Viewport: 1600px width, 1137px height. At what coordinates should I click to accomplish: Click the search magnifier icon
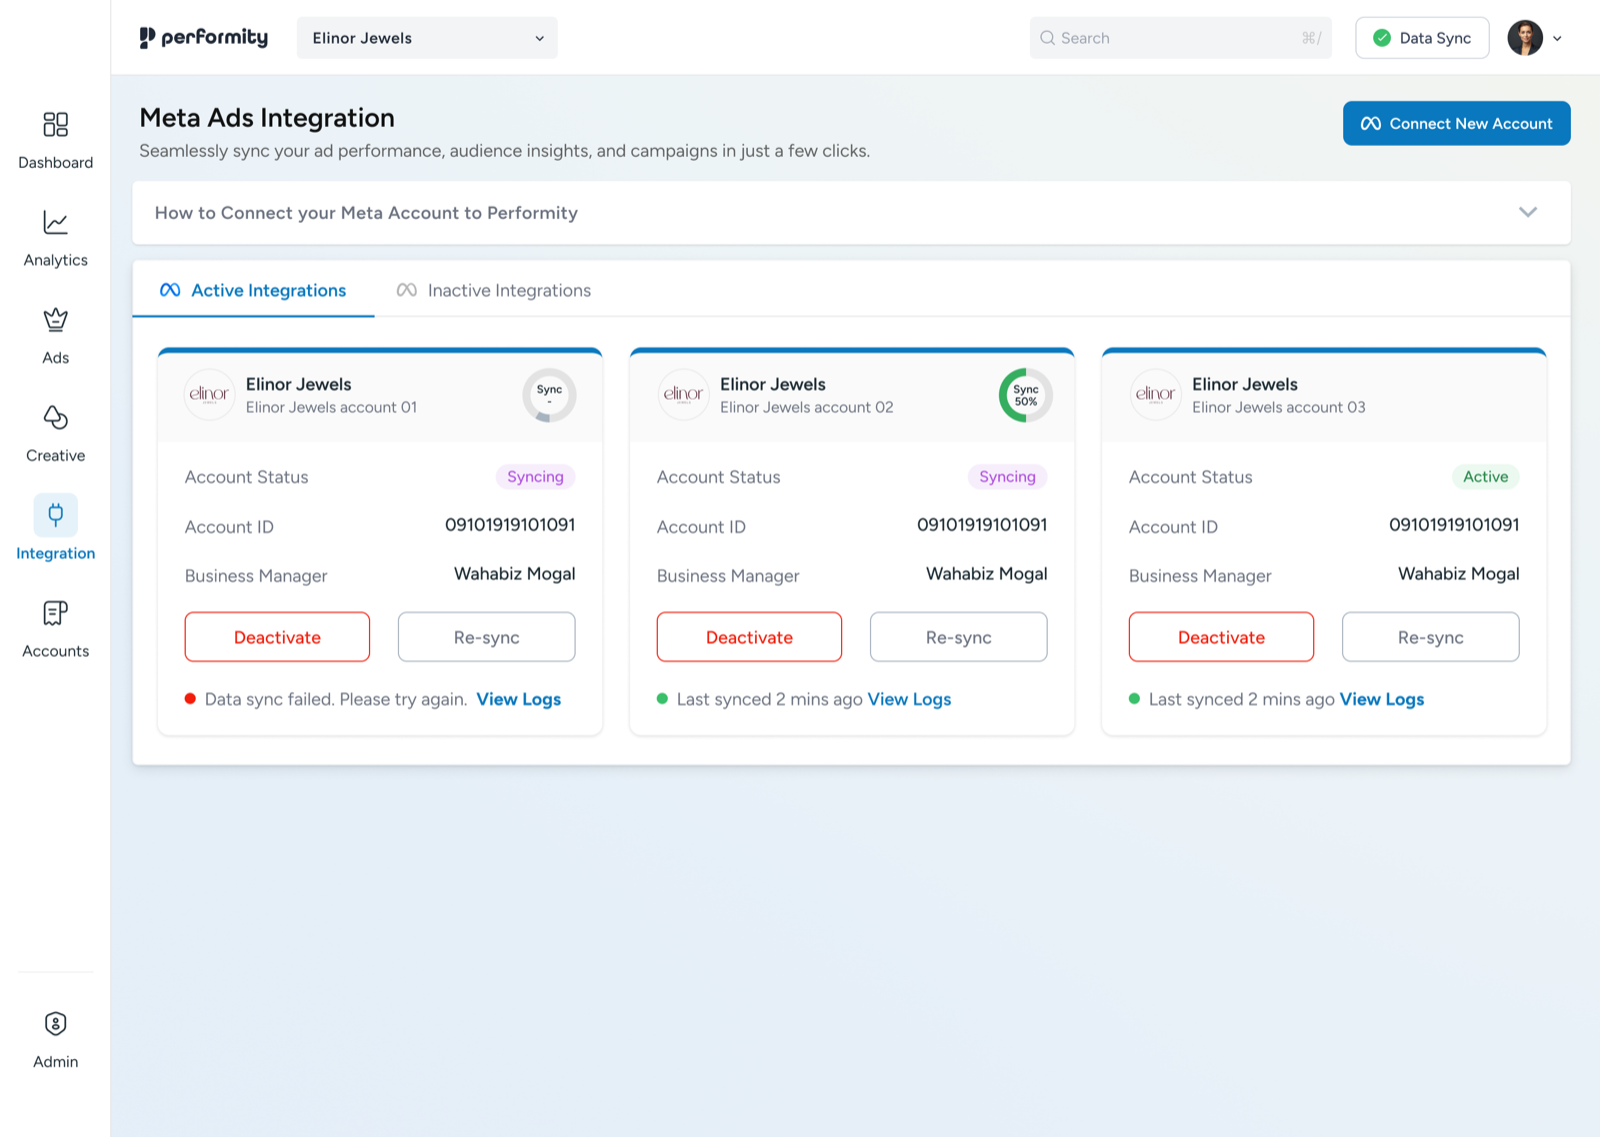pyautogui.click(x=1047, y=38)
